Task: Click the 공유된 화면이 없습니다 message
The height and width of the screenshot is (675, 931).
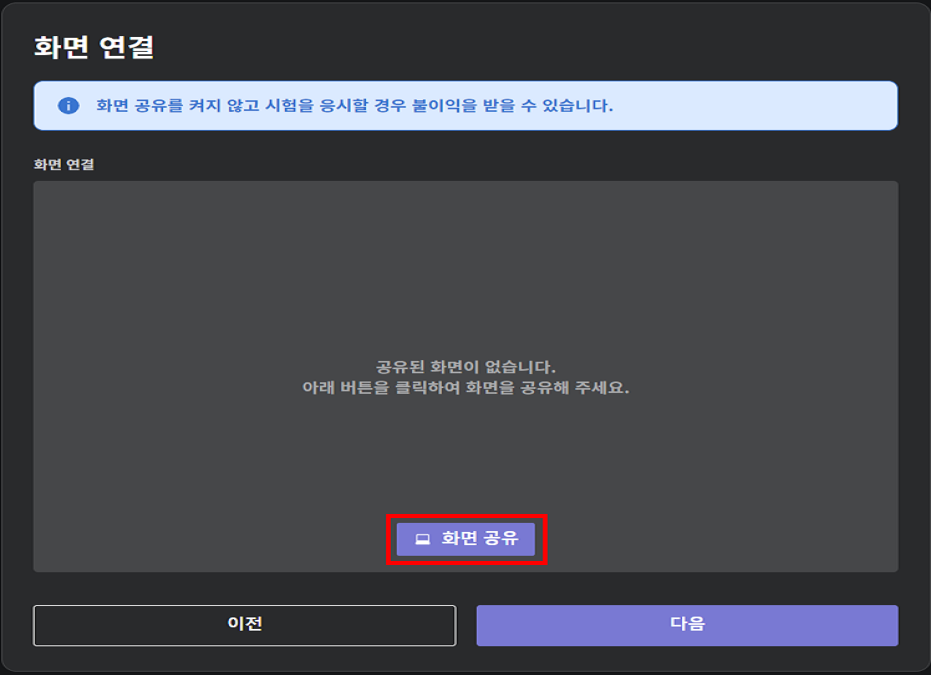Action: [465, 367]
